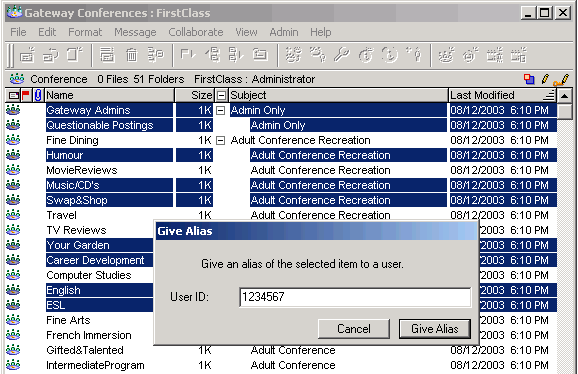
Task: Click into the User ID field
Action: (355, 297)
